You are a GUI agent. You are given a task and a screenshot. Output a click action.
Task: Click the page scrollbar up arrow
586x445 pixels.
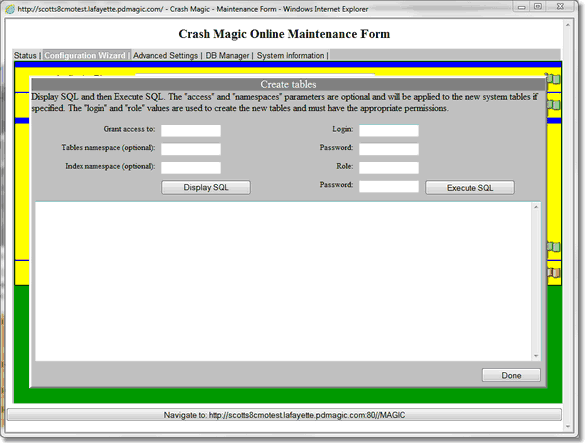(568, 25)
